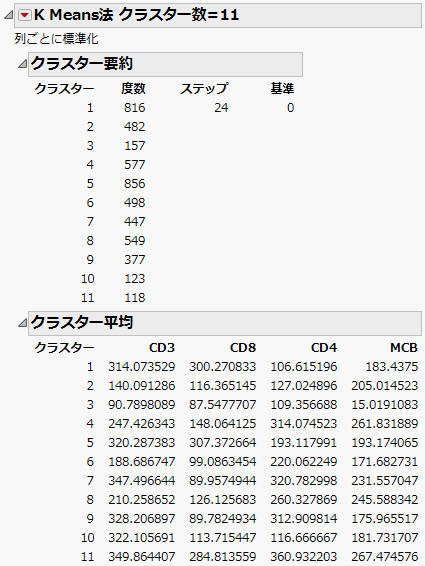425x566 pixels.
Task: Select CD8 mean 89.7824934
Action: pyautogui.click(x=223, y=519)
